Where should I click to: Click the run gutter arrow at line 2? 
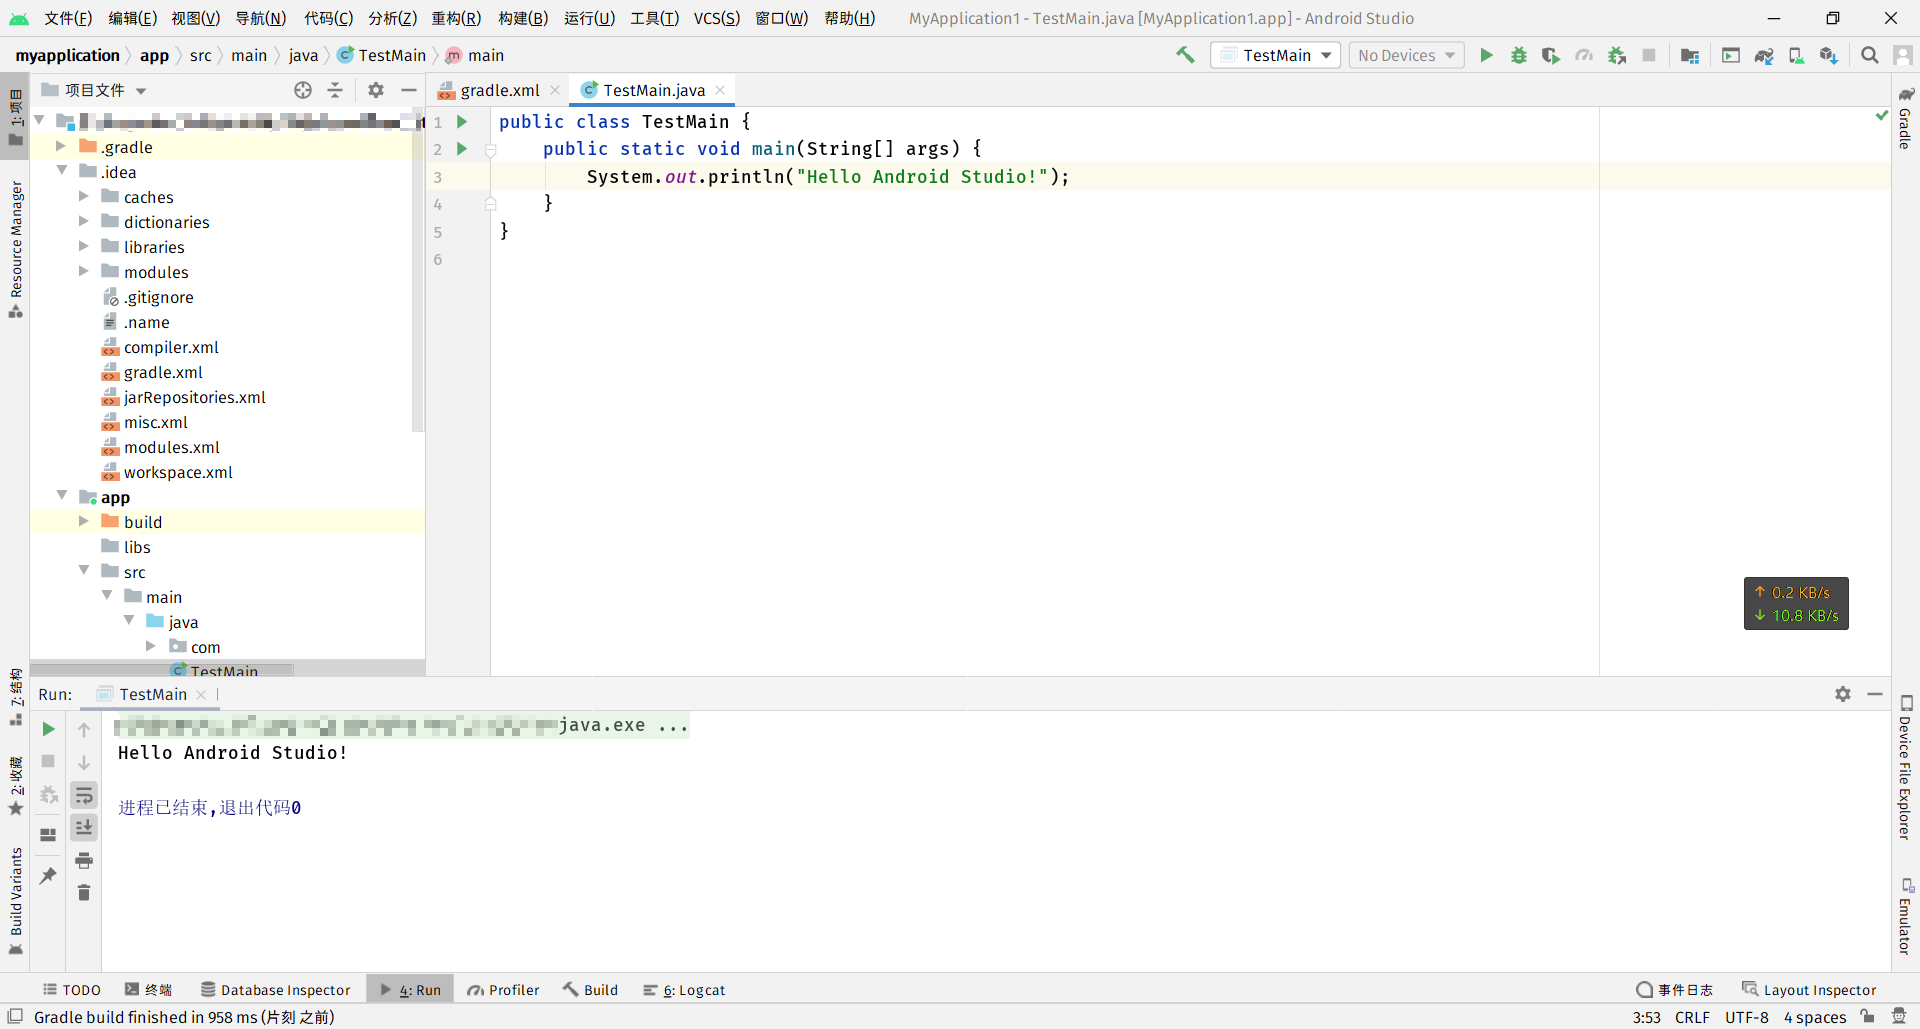(462, 148)
